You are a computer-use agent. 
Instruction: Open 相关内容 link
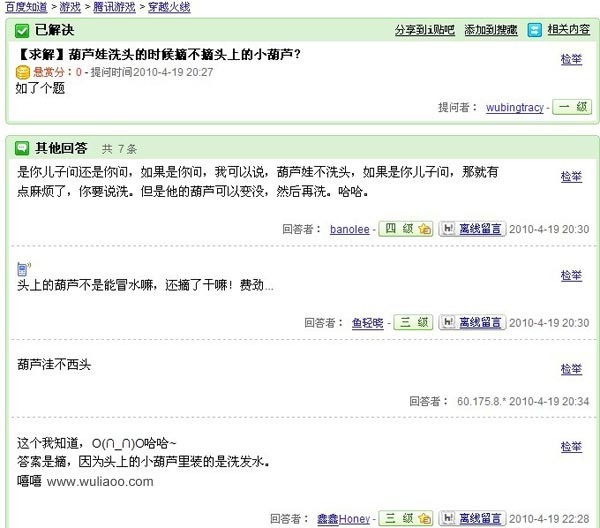coord(569,29)
